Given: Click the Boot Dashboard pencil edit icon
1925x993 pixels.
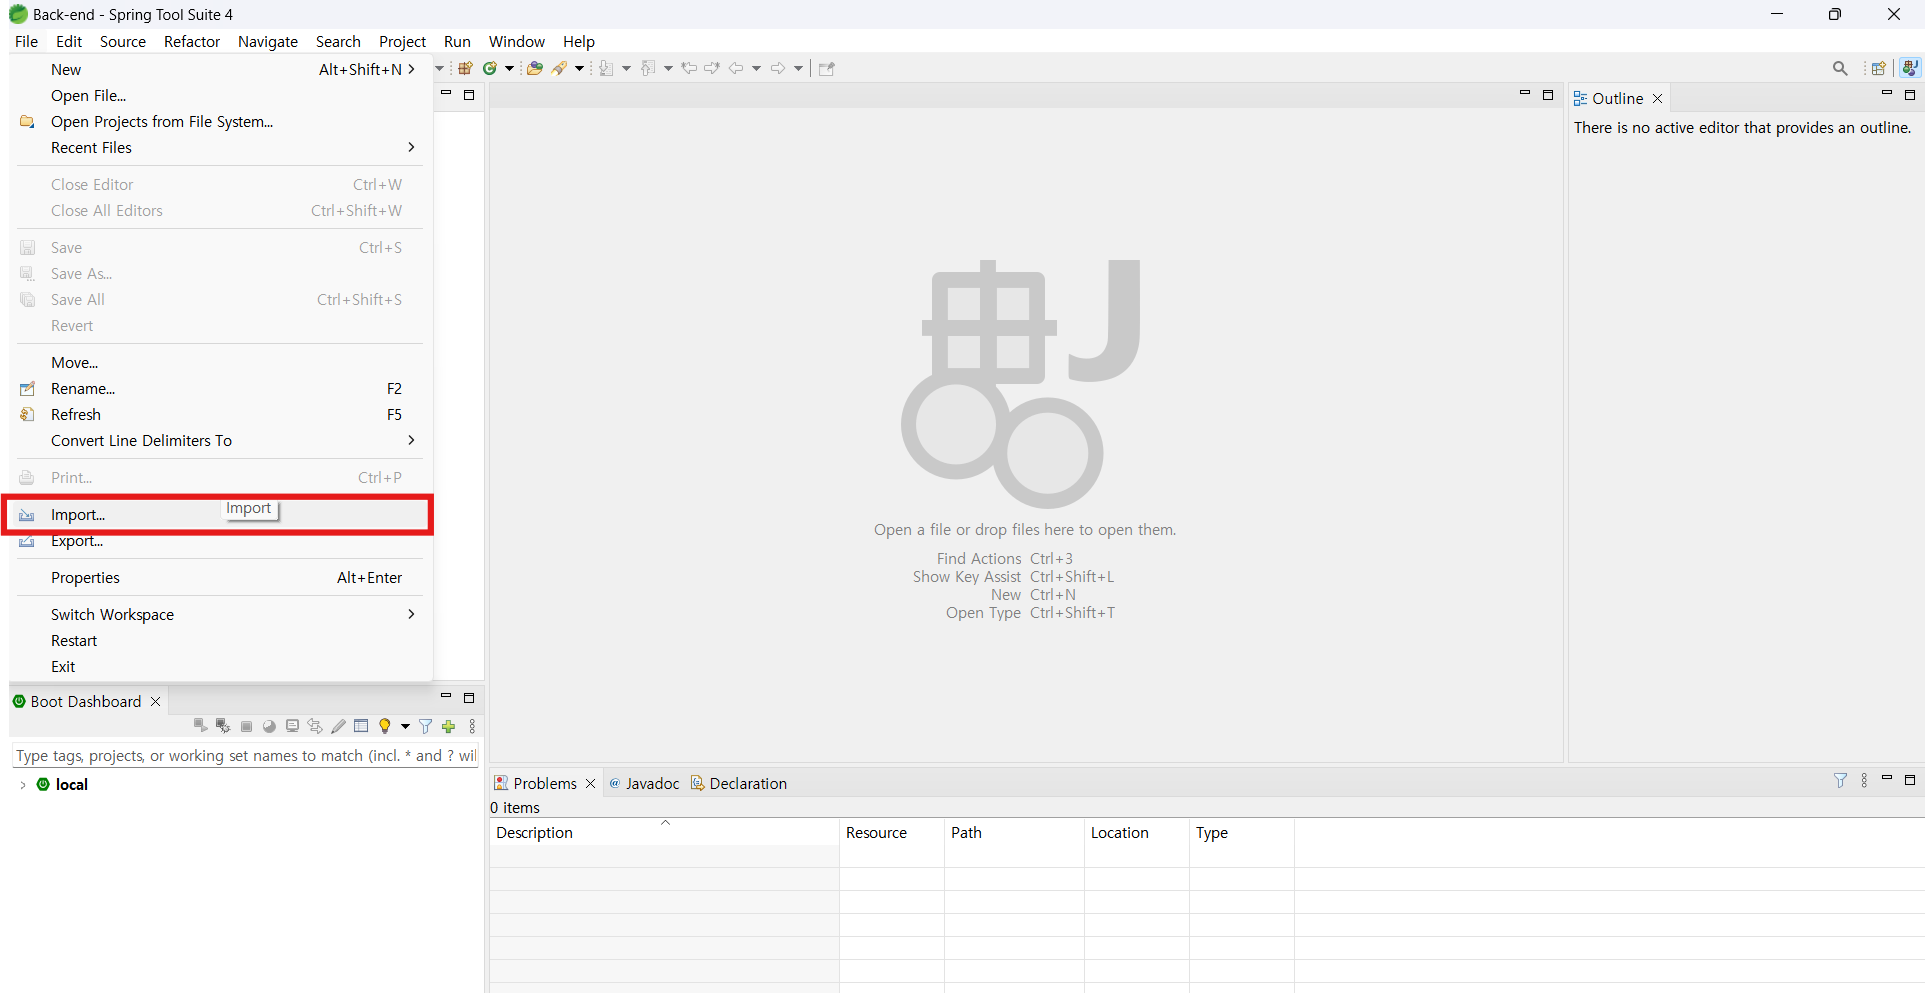Looking at the screenshot, I should click(x=338, y=726).
